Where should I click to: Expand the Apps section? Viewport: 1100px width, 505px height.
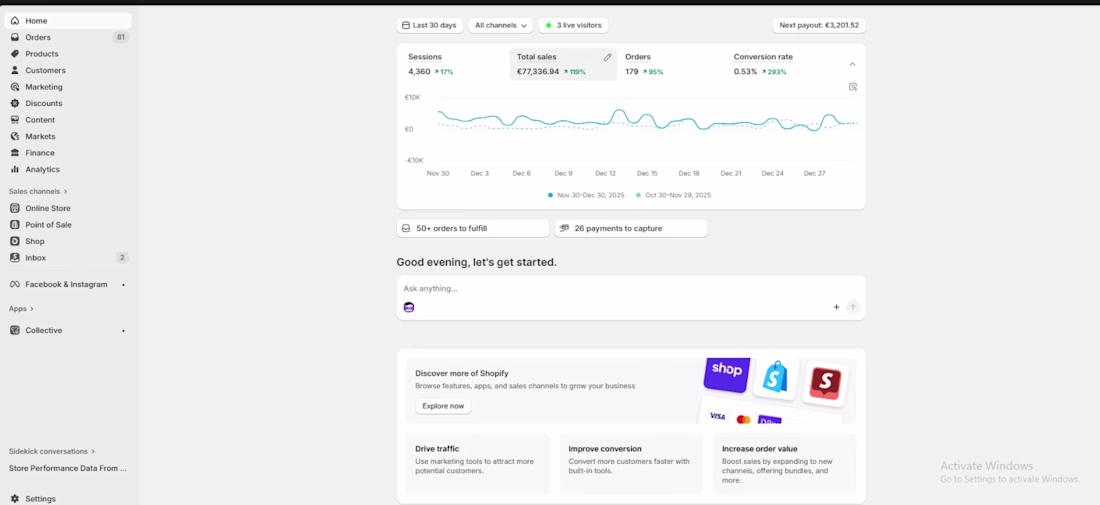coord(21,309)
